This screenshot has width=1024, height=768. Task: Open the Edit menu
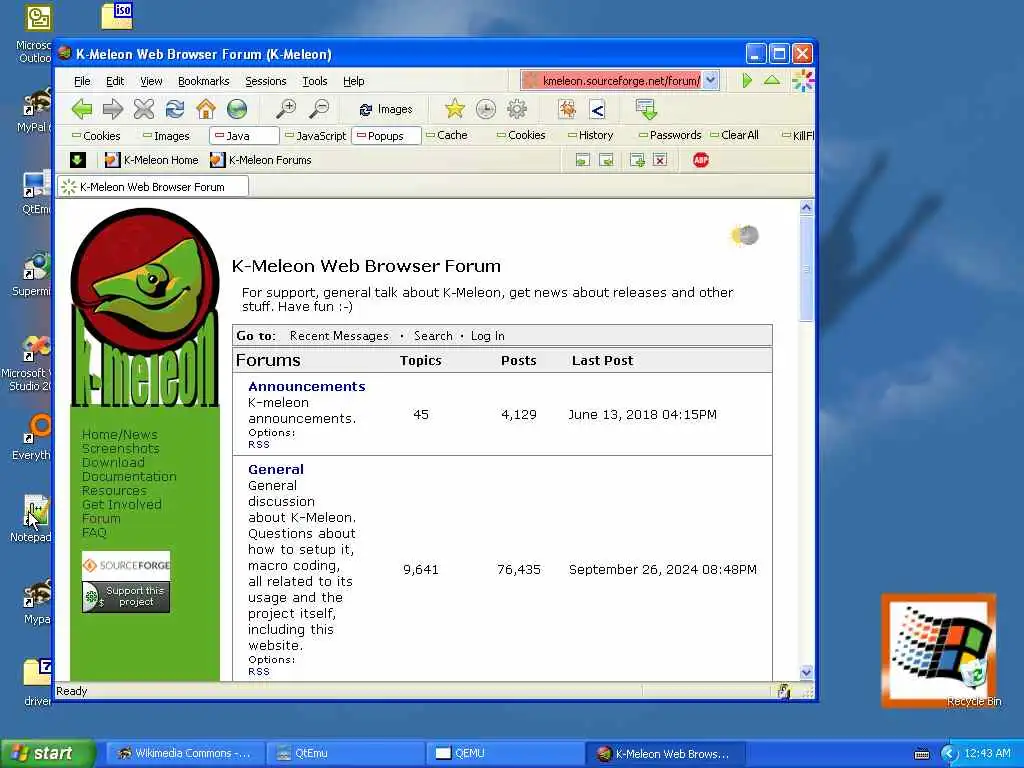click(115, 81)
